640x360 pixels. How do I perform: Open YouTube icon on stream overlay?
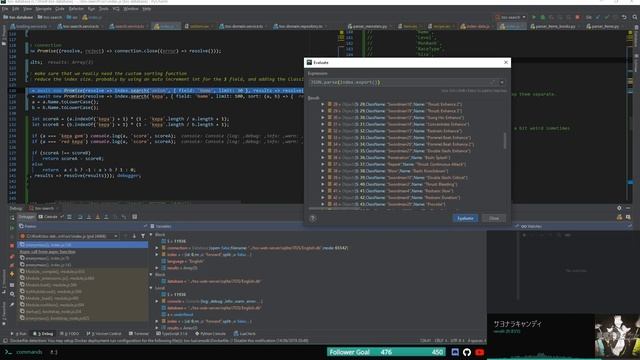[x=480, y=352]
